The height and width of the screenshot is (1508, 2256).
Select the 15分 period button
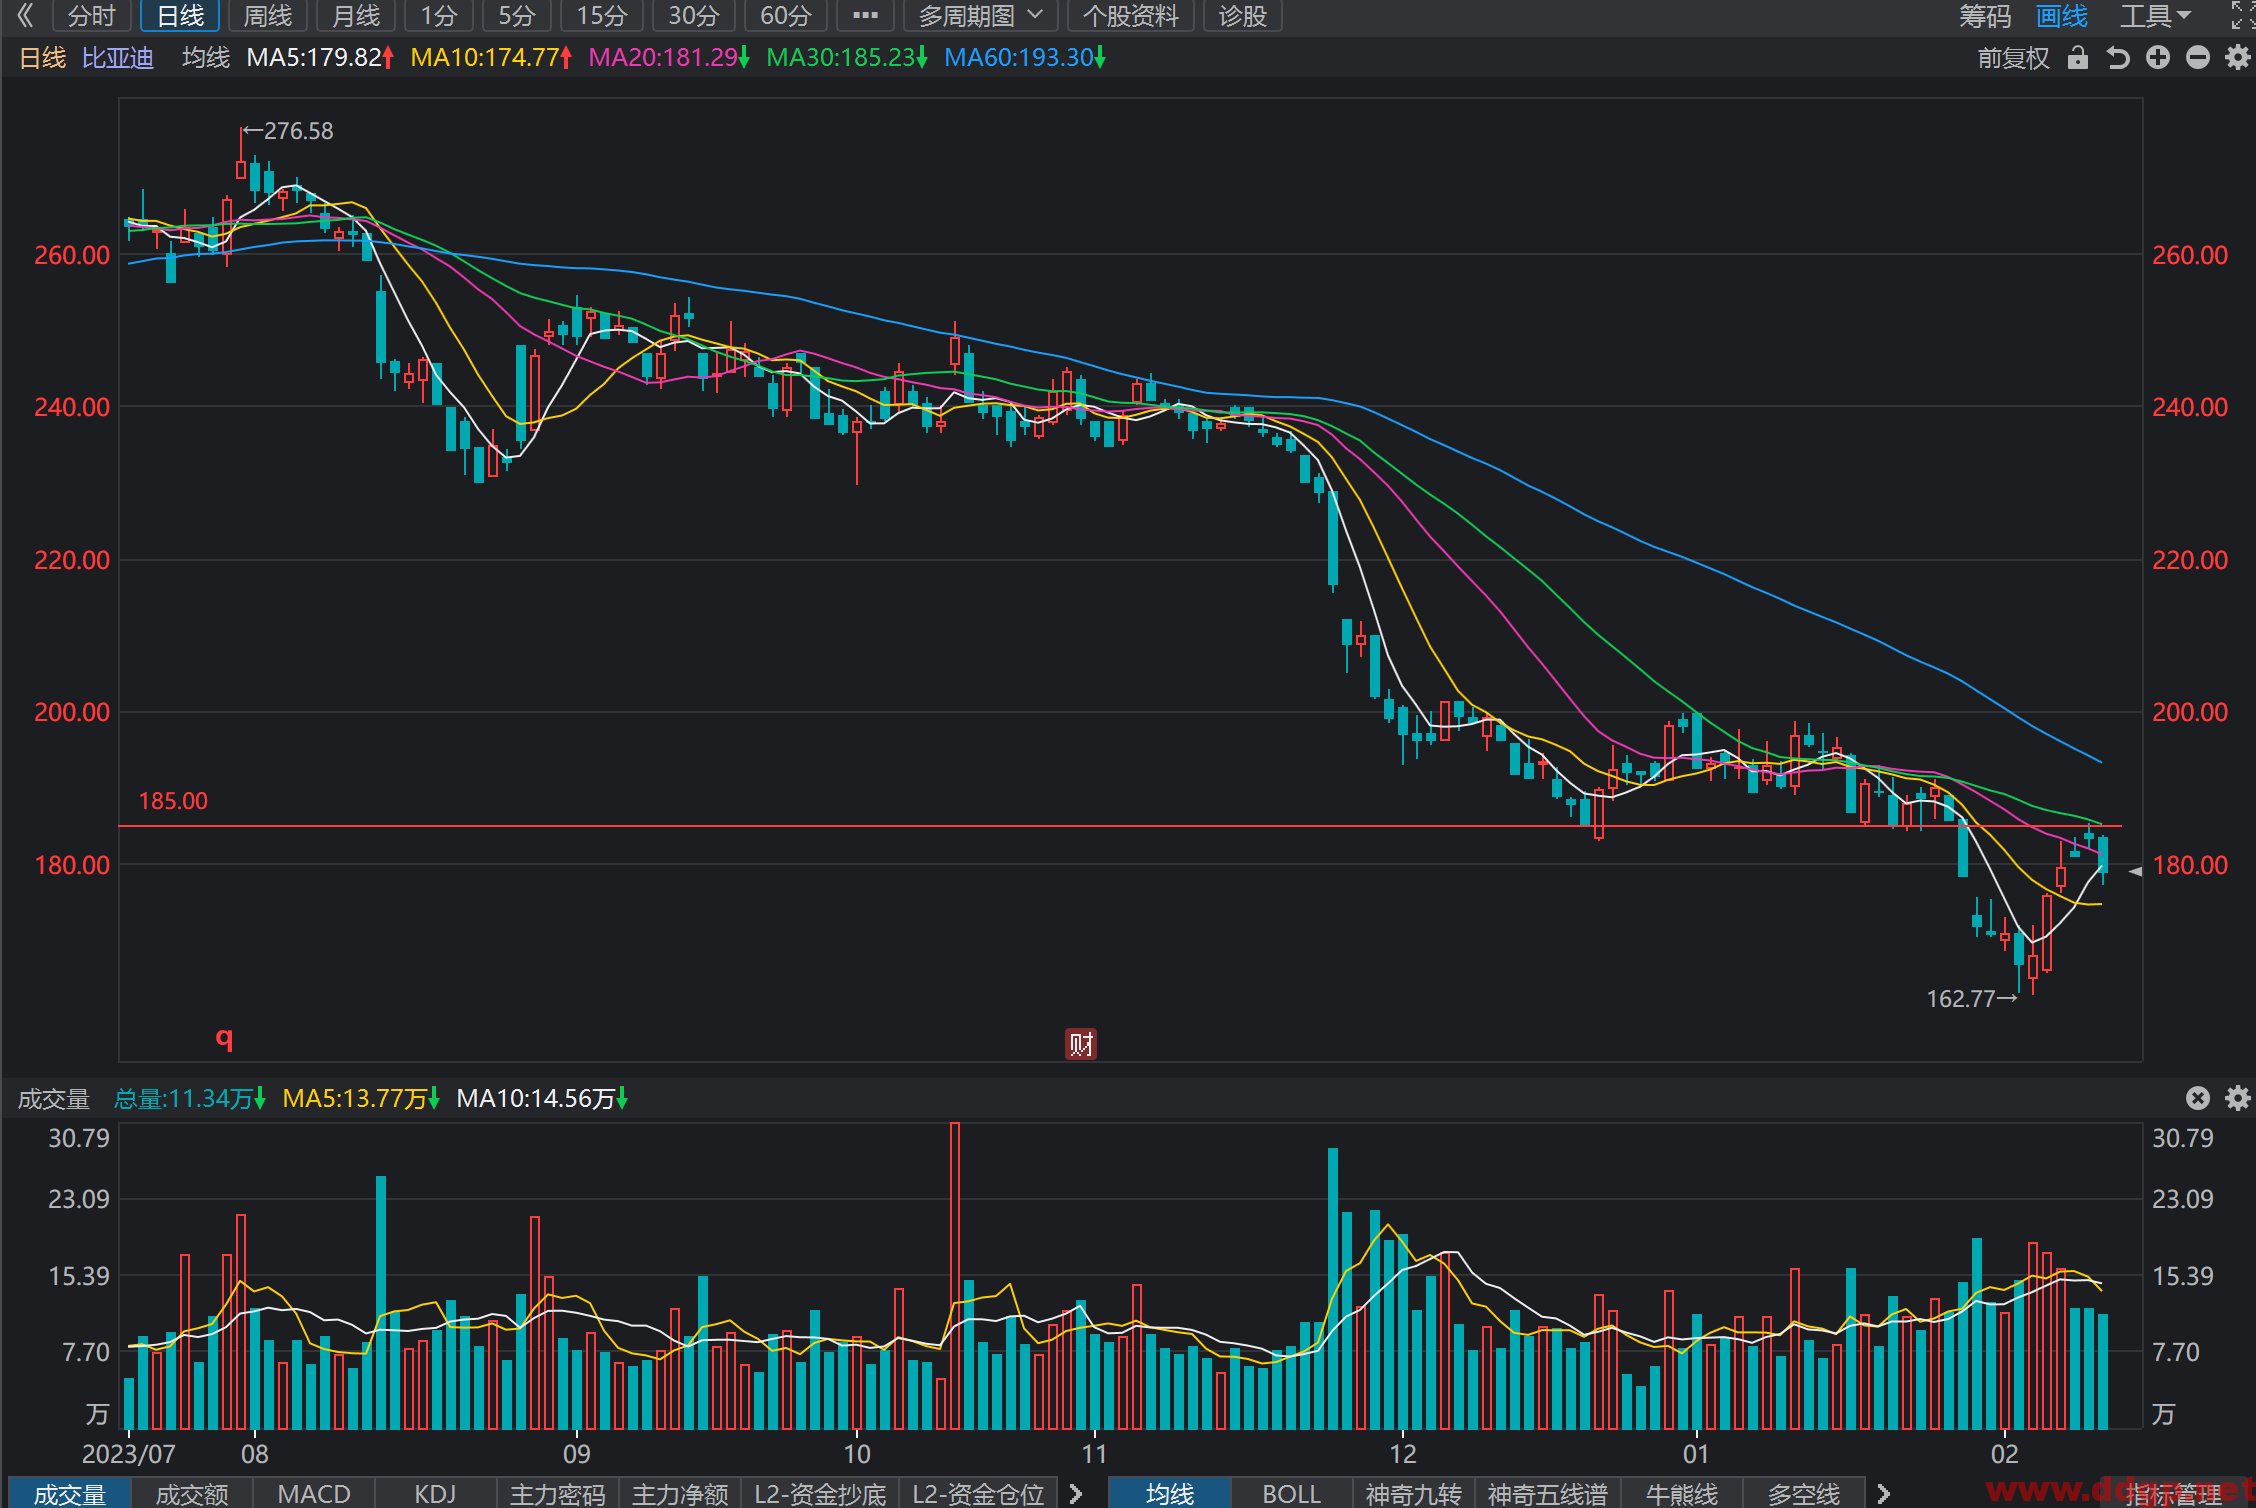tap(601, 16)
